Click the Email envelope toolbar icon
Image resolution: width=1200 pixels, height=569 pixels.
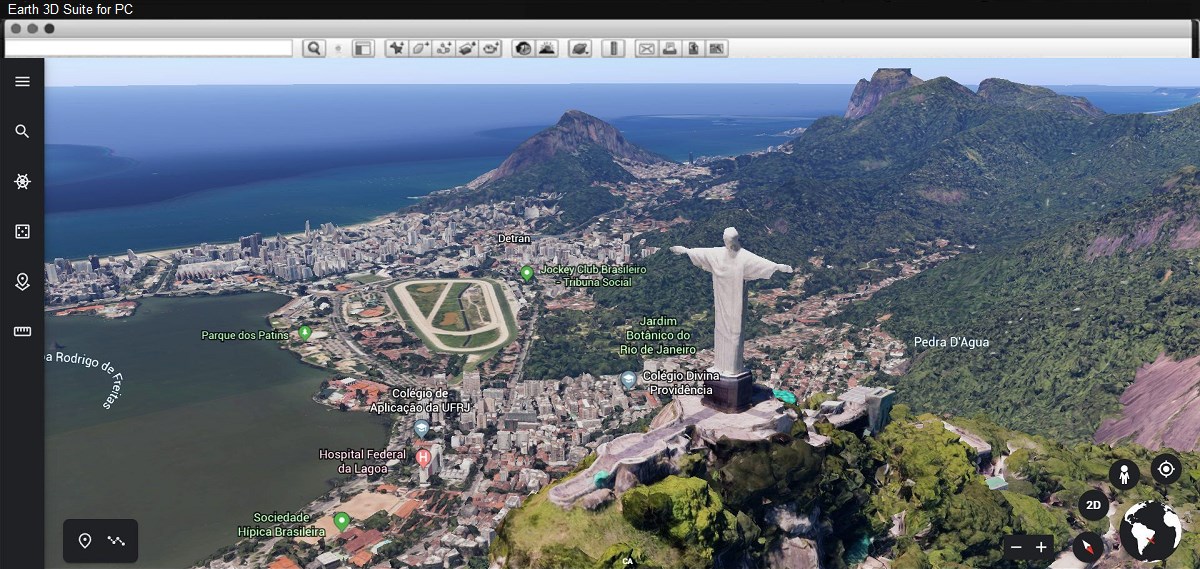click(x=647, y=48)
